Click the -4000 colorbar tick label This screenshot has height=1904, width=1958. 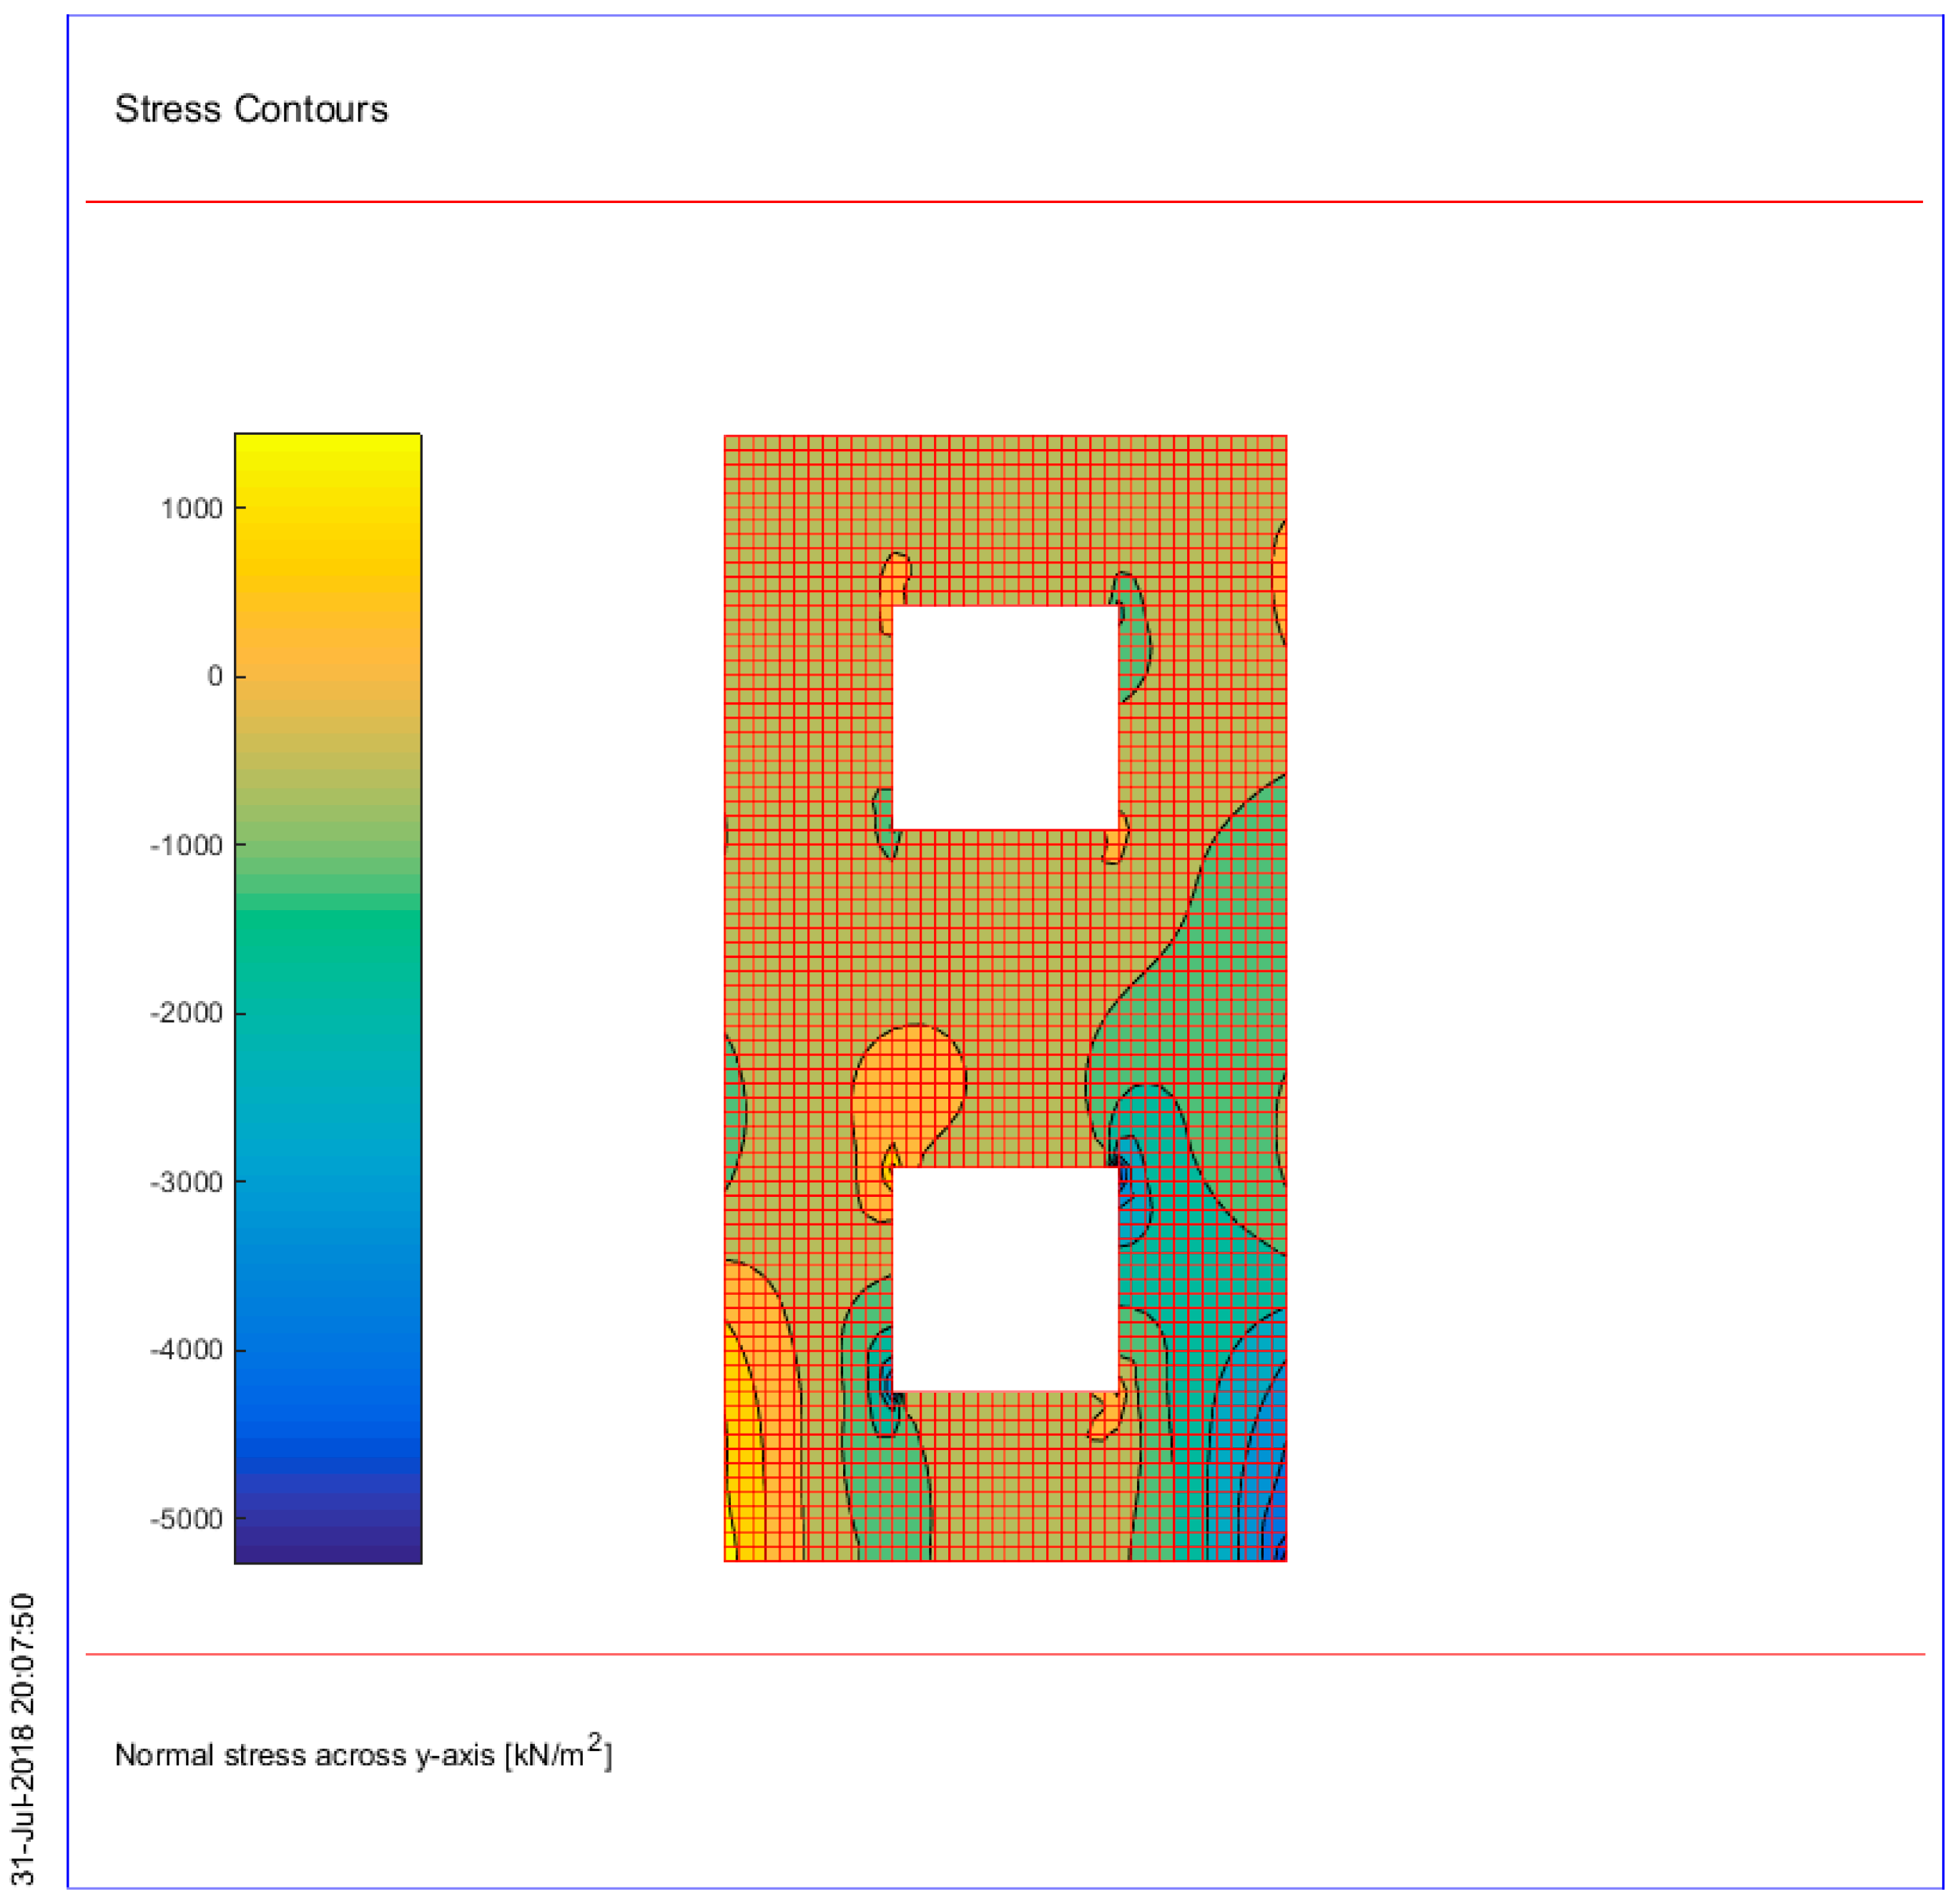(186, 1350)
